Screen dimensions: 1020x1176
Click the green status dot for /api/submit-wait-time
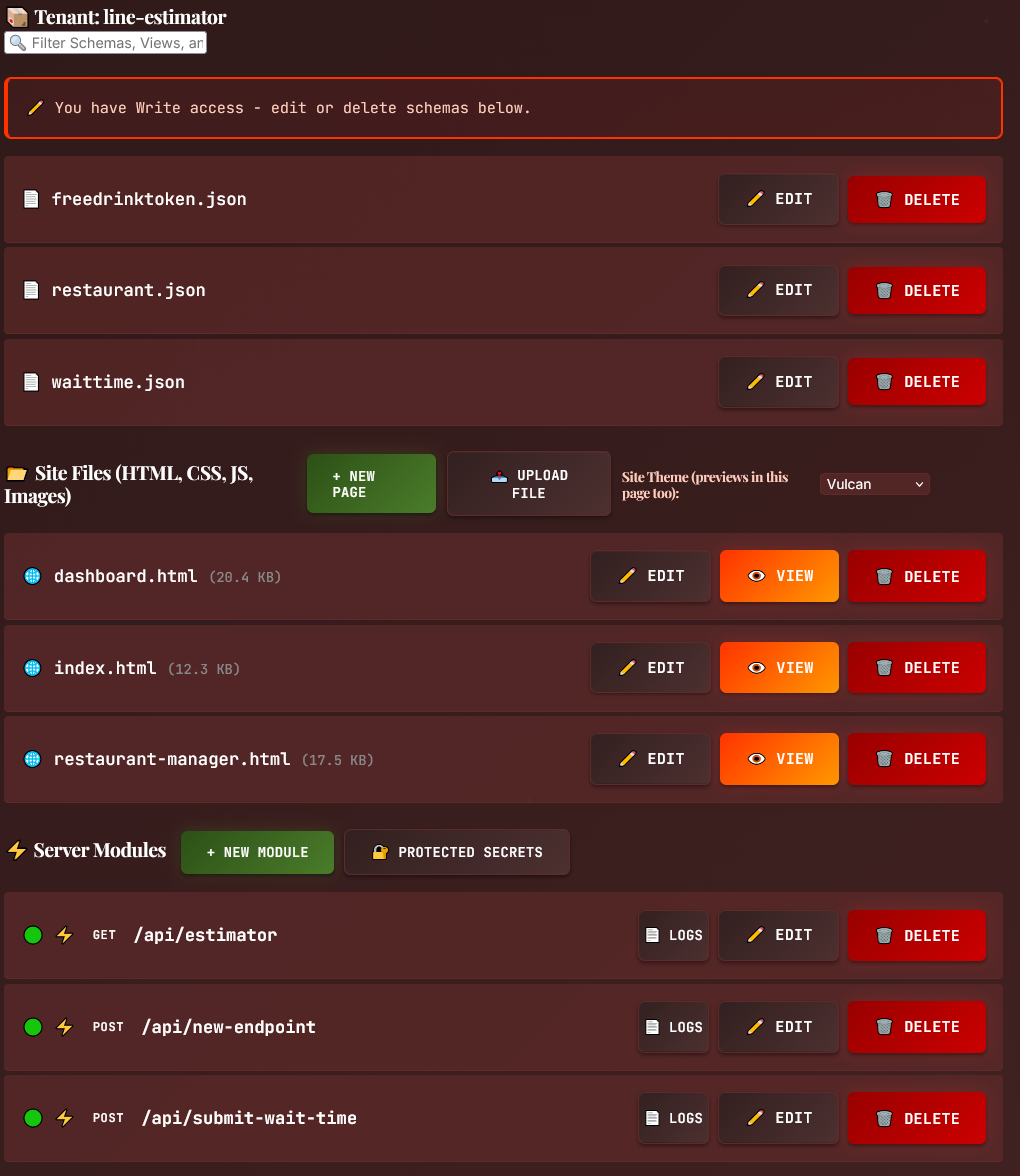[33, 1118]
